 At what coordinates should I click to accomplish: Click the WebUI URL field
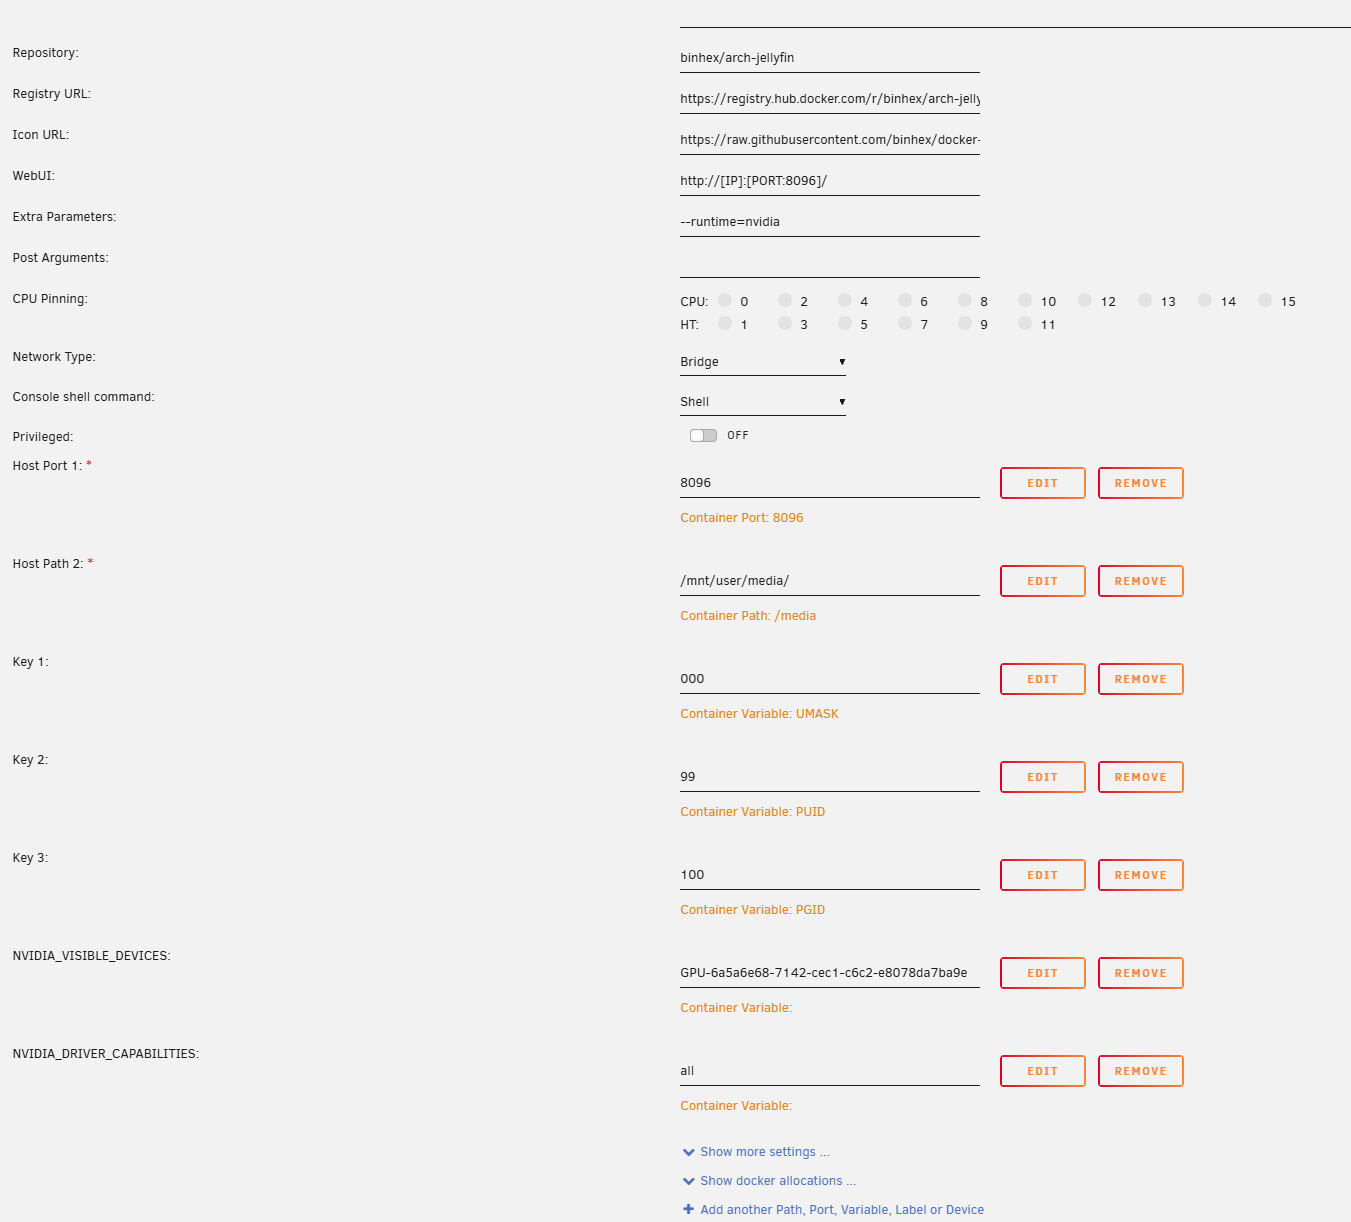pyautogui.click(x=829, y=181)
